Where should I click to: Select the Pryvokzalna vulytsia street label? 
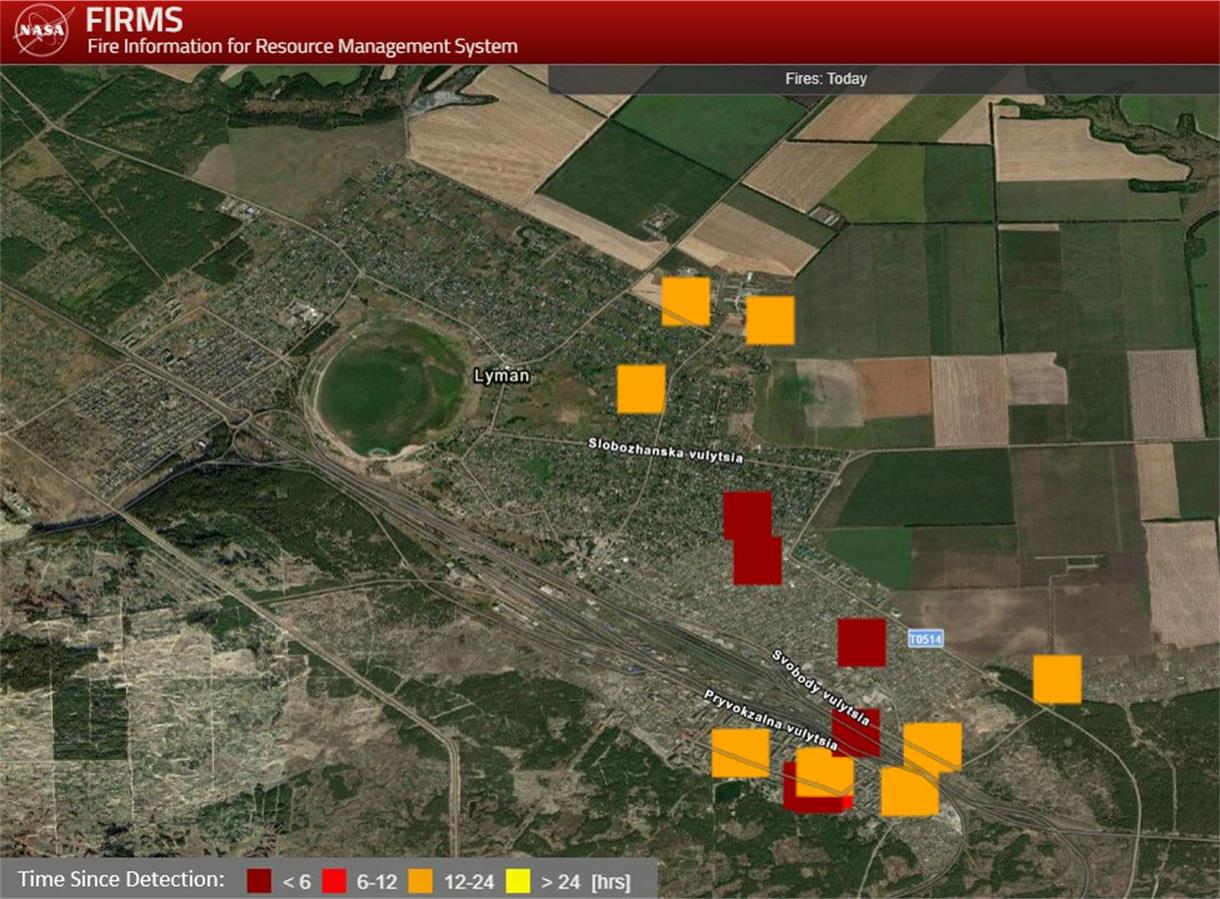[x=769, y=719]
